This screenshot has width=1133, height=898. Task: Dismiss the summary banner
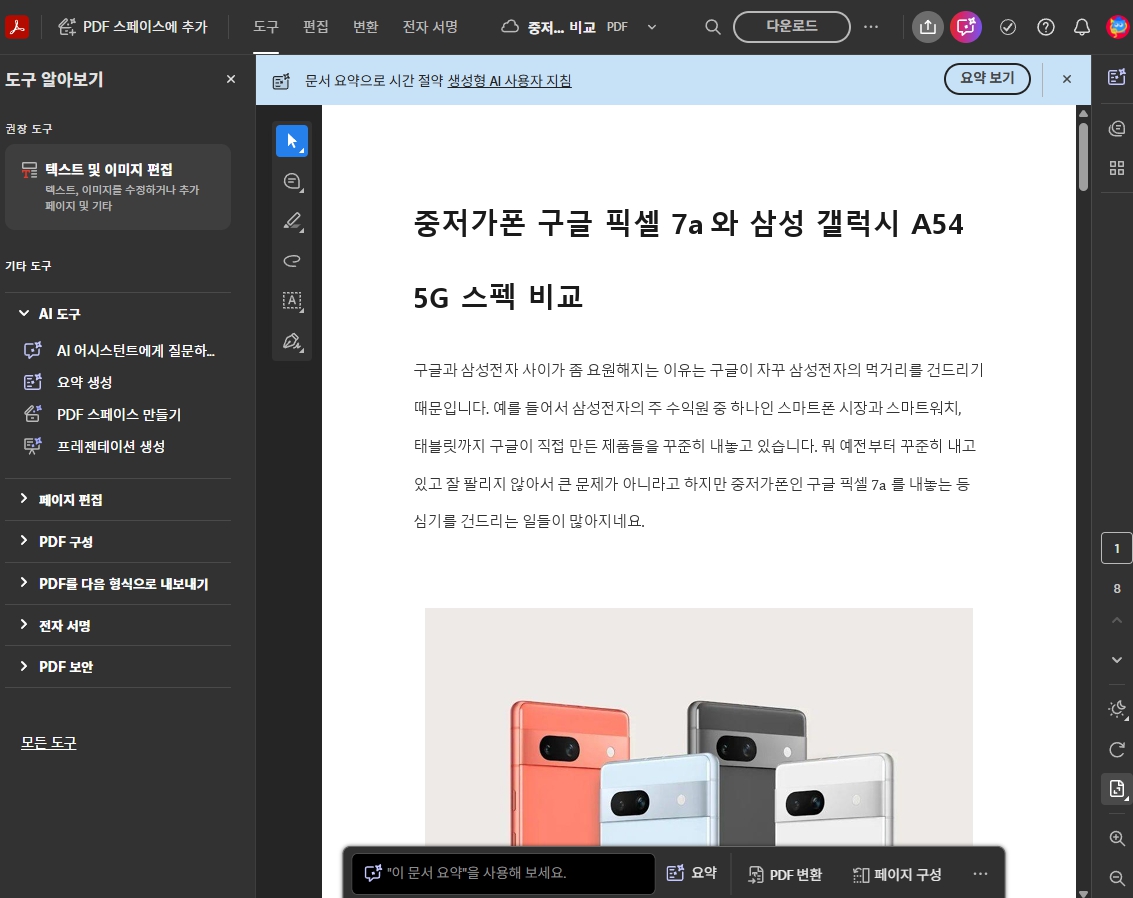(1067, 79)
